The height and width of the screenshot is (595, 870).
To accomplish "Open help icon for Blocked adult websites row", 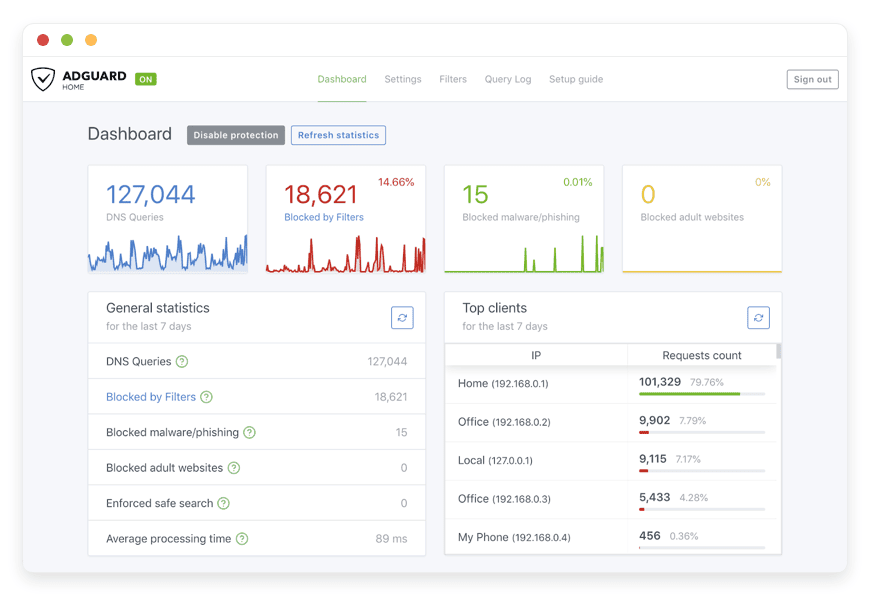I will coord(234,468).
